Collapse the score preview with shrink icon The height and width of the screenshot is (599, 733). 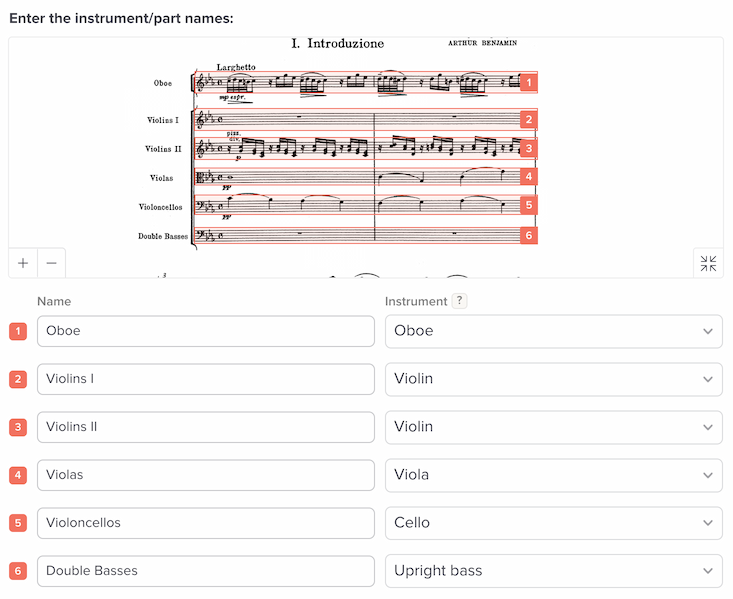[708, 263]
